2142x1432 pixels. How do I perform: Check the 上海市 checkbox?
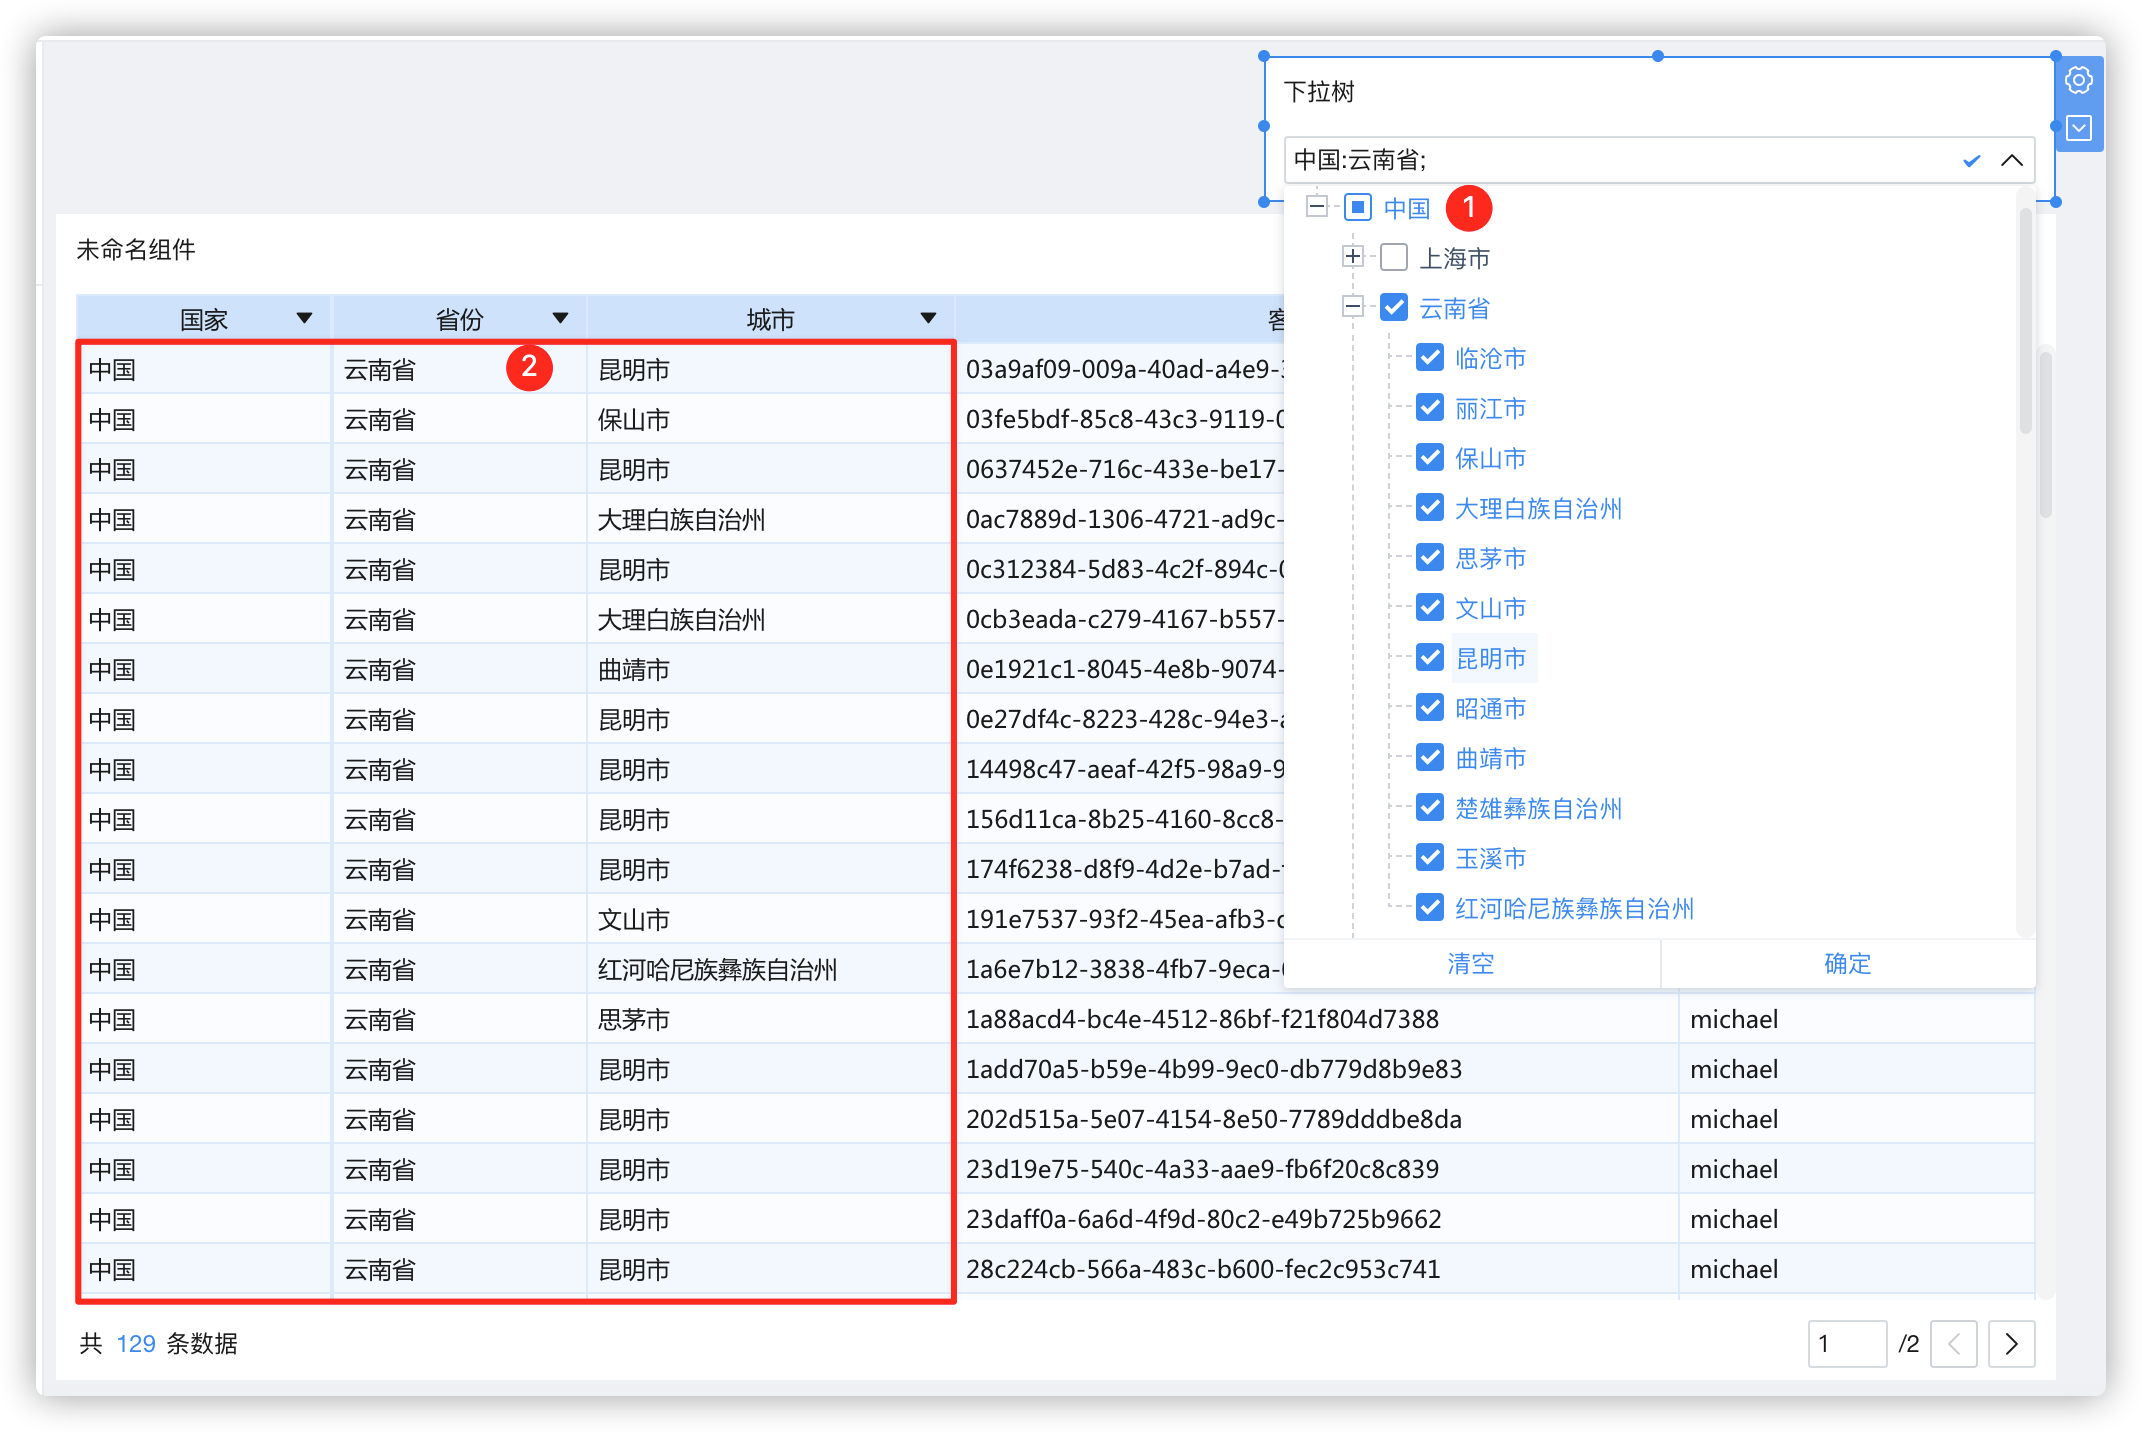click(1394, 257)
